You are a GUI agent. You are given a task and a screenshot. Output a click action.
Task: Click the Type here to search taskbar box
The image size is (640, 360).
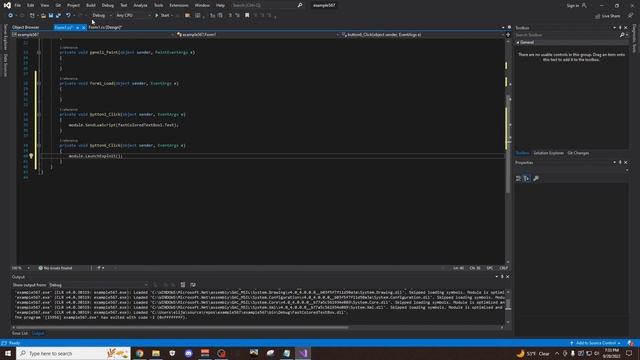point(73,353)
